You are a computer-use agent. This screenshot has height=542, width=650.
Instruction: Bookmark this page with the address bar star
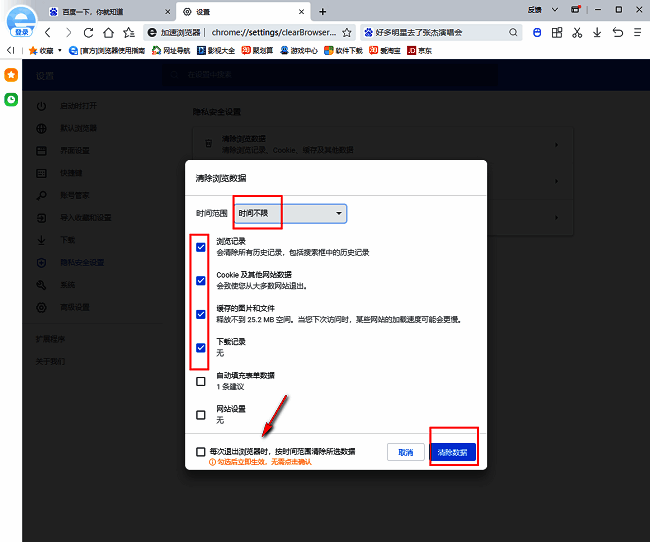coord(347,32)
